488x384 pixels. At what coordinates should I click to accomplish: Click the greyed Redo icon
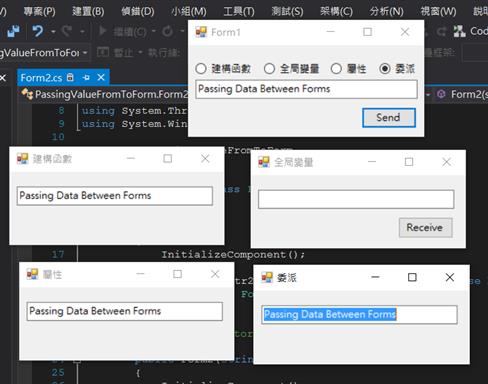67,31
